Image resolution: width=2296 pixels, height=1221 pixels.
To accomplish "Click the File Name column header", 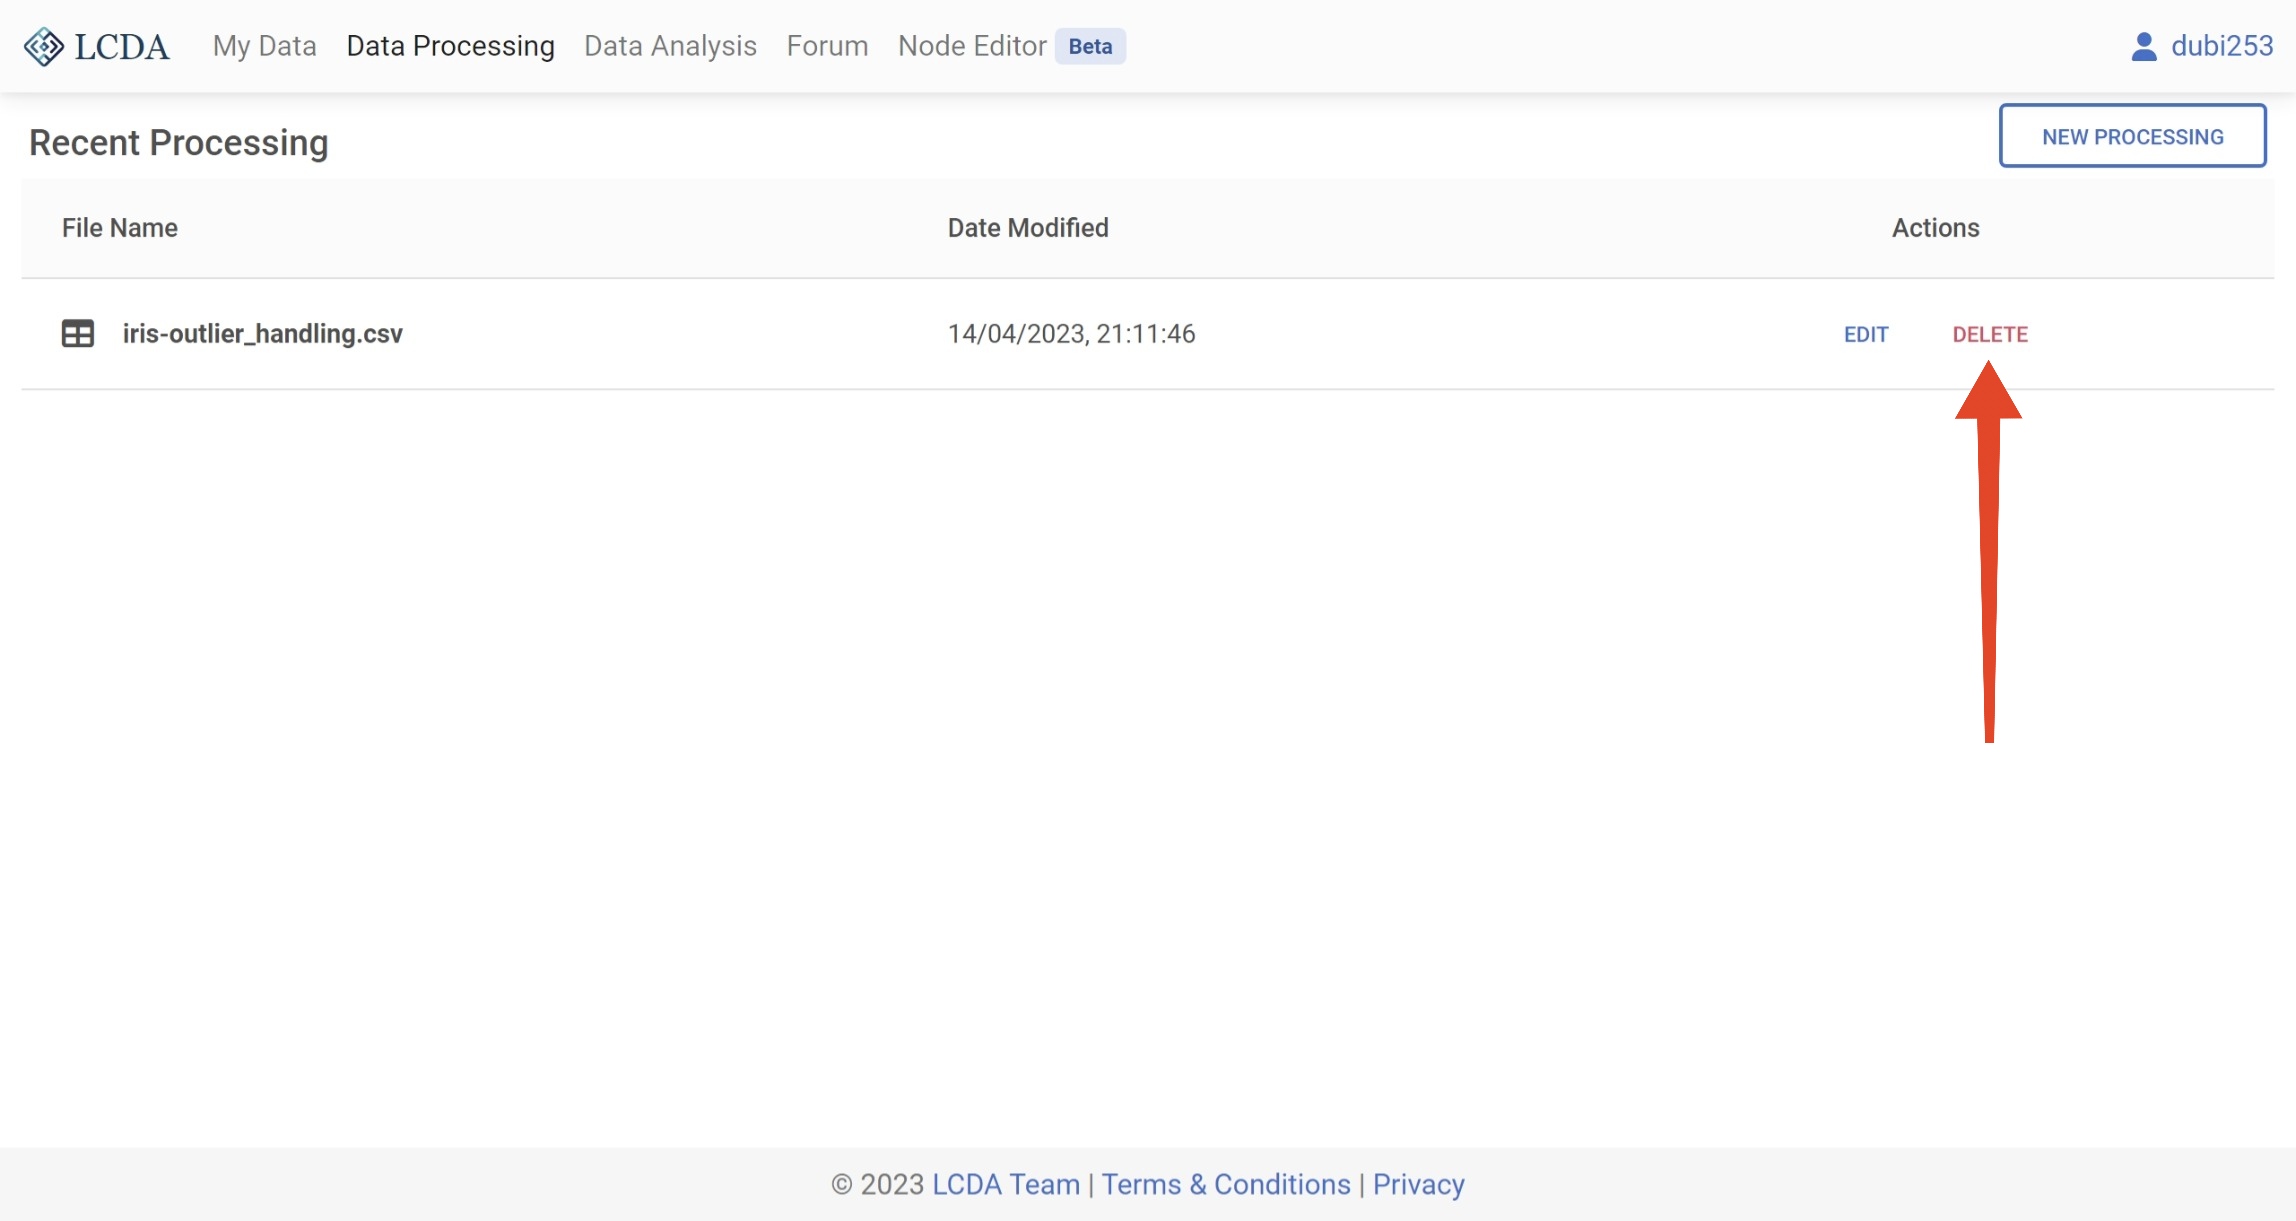I will [x=120, y=228].
